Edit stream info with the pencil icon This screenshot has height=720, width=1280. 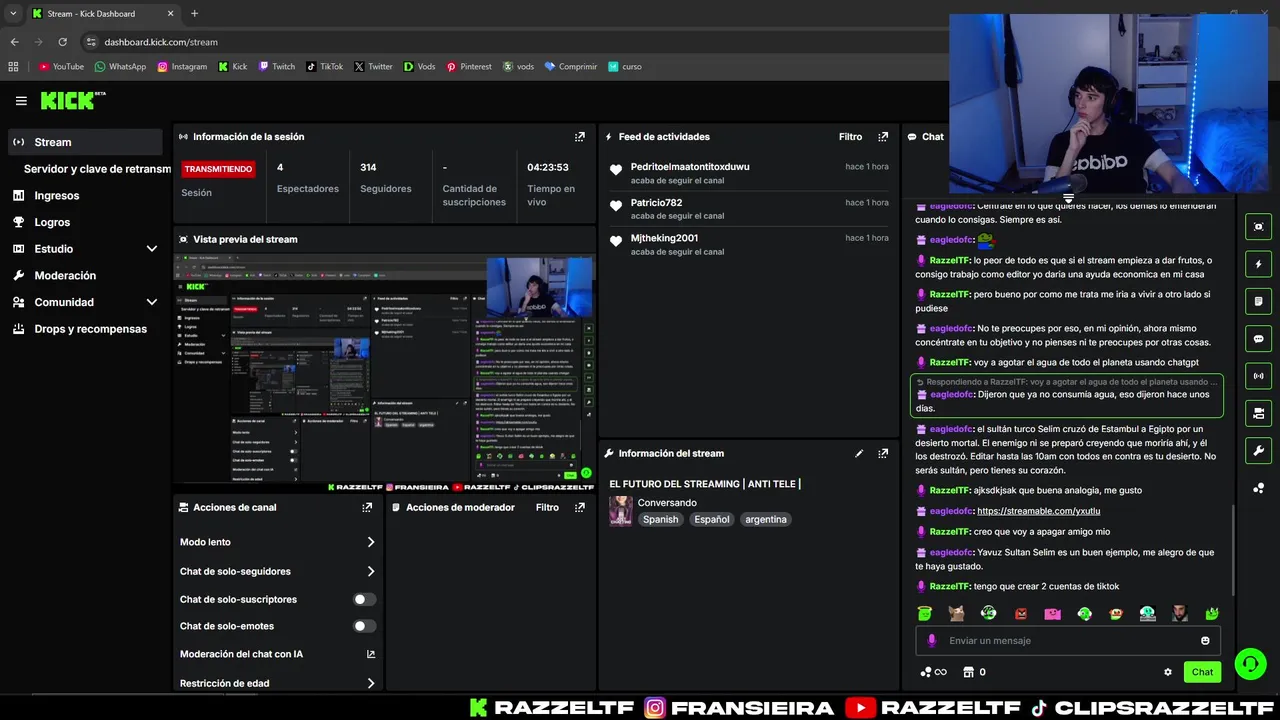click(858, 453)
